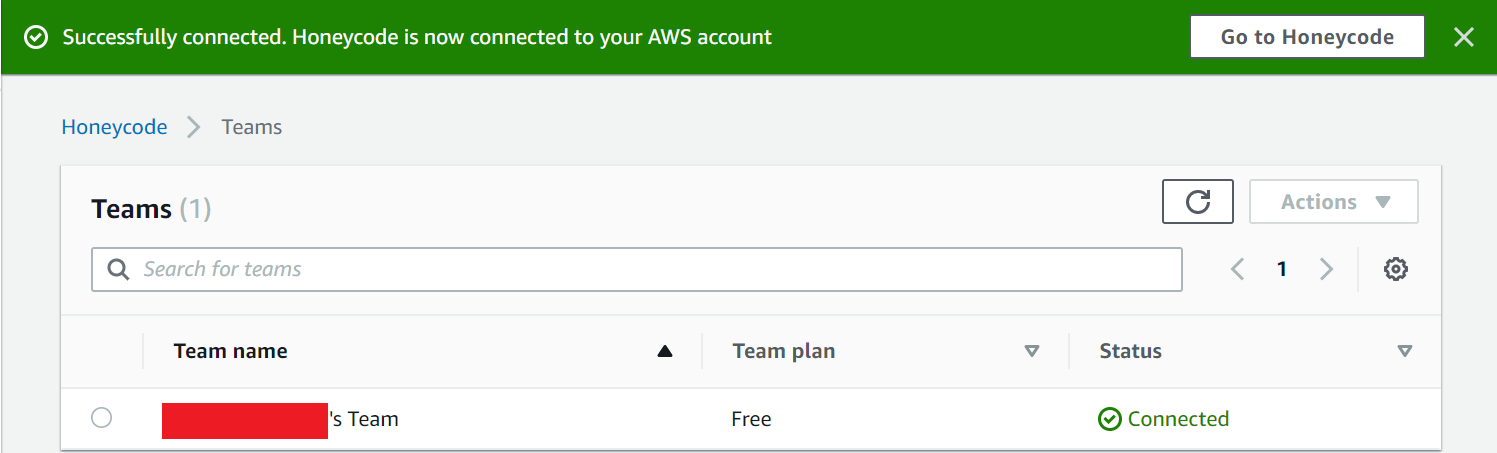Click the Honeycode breadcrumb link
Image resolution: width=1497 pixels, height=453 pixels.
click(x=114, y=127)
